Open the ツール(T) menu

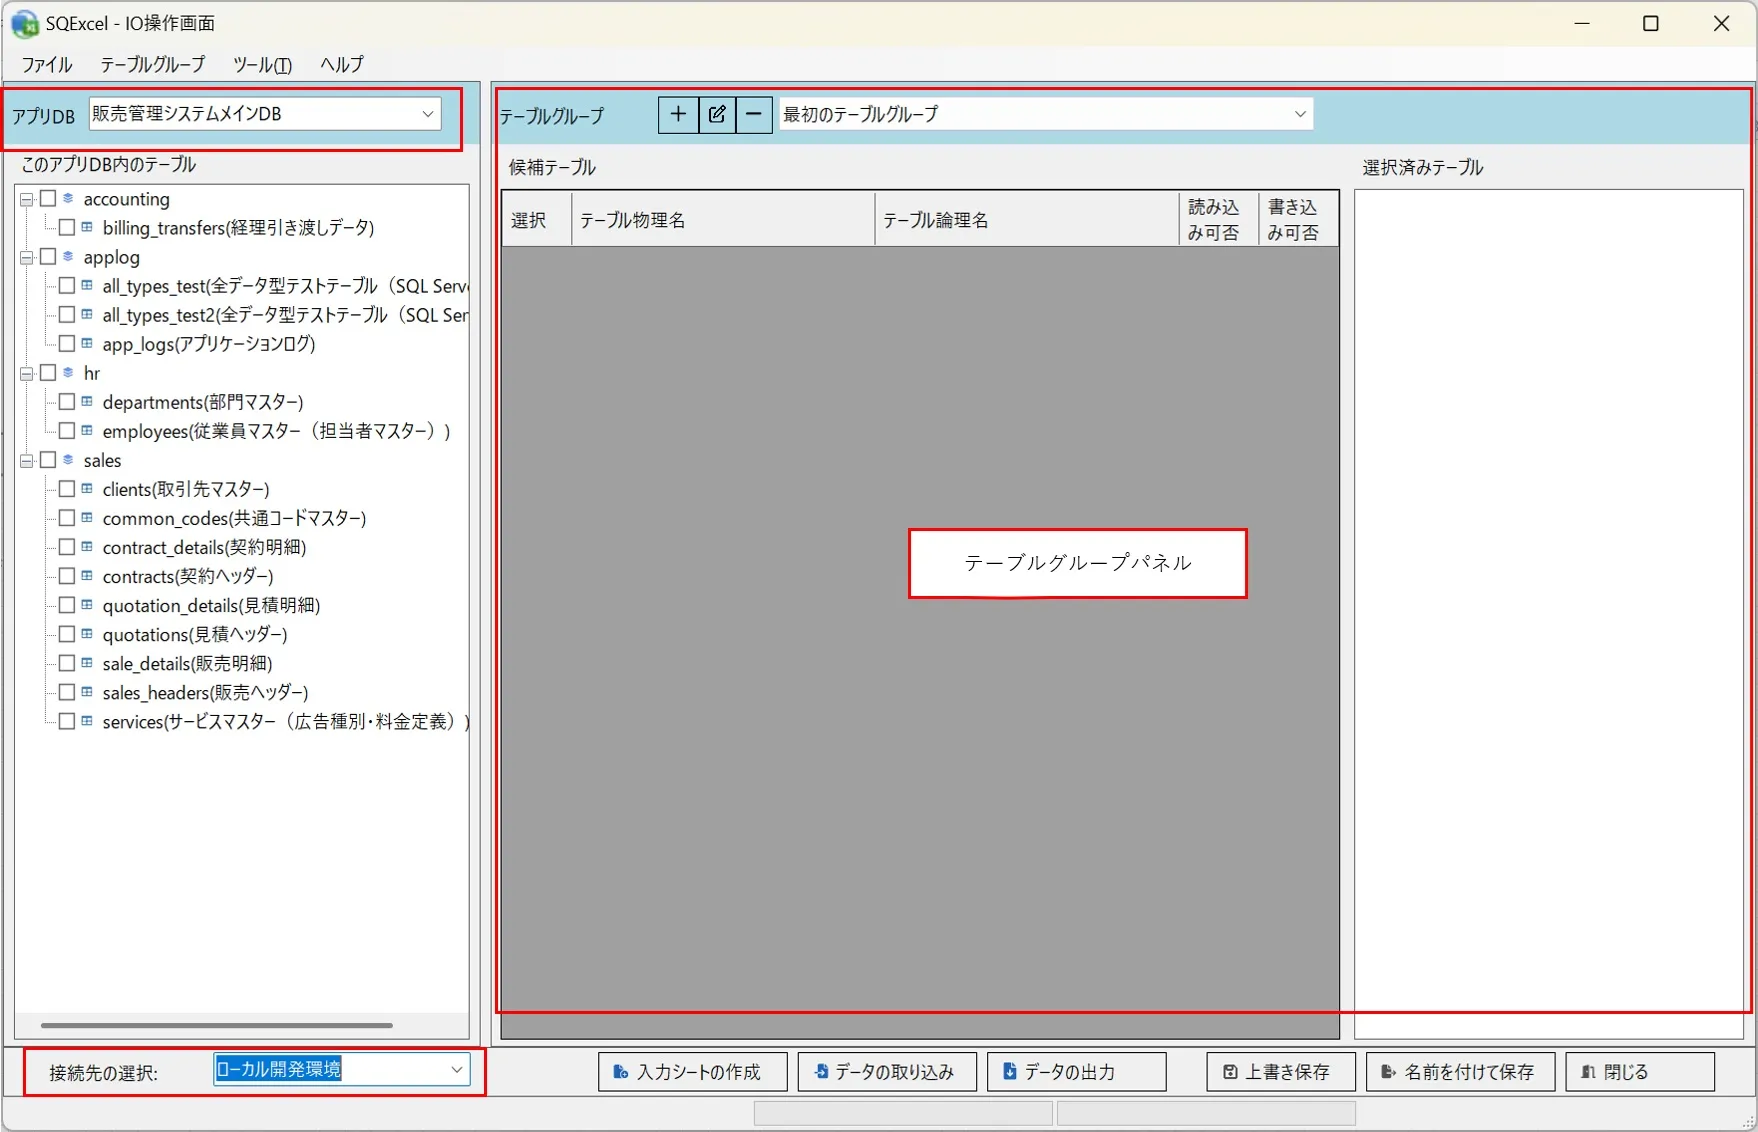pos(262,64)
